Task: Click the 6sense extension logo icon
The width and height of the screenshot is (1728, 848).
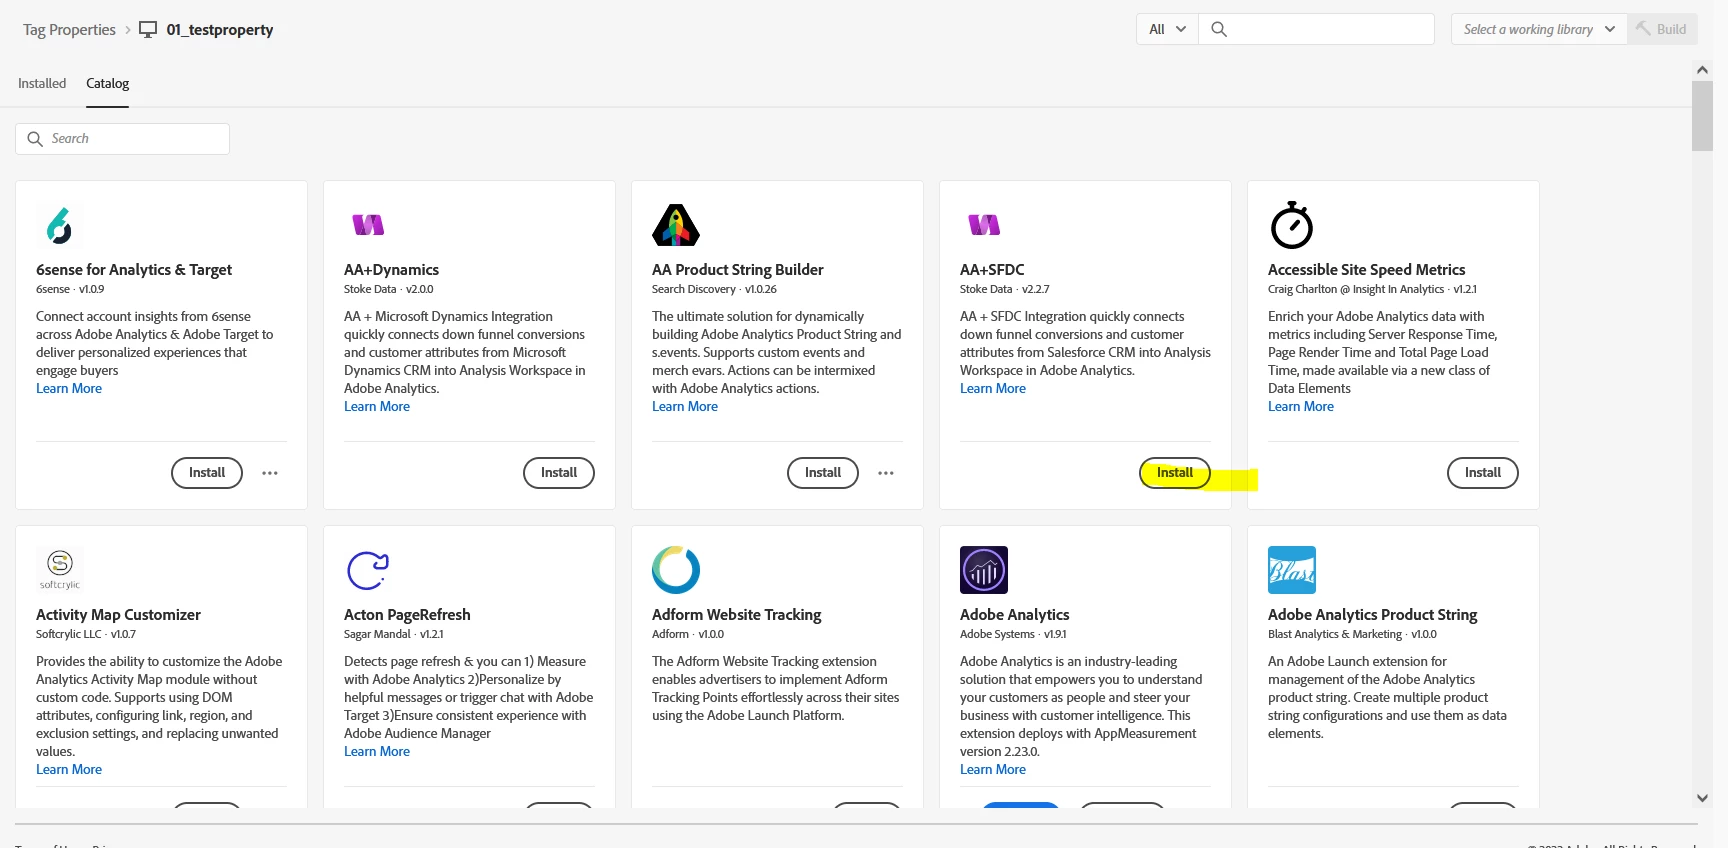Action: tap(59, 226)
